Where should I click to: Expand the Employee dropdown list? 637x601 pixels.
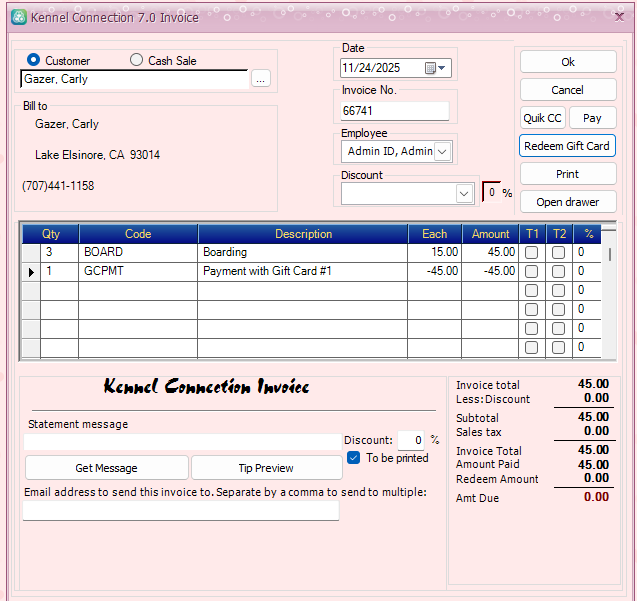(443, 151)
